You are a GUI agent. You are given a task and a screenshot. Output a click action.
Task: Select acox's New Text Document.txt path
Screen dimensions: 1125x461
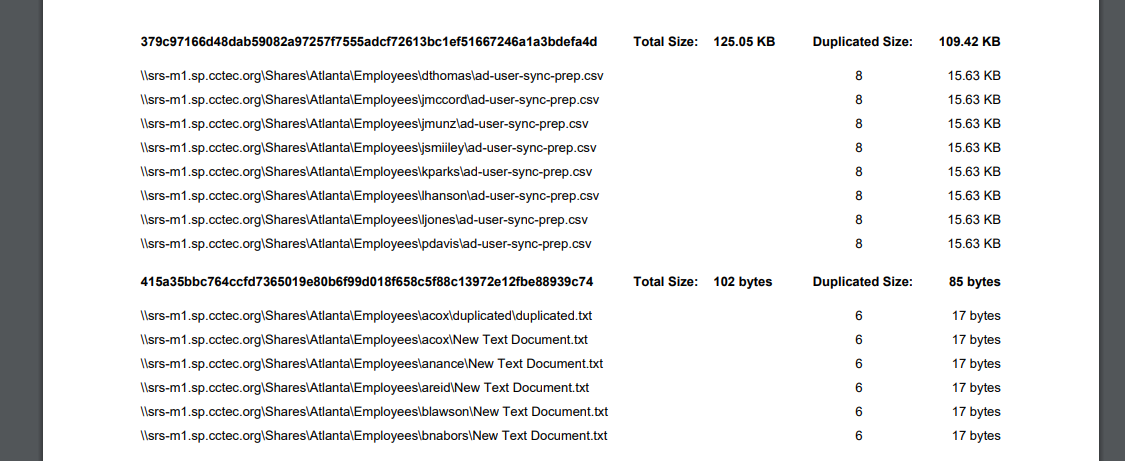coord(364,340)
